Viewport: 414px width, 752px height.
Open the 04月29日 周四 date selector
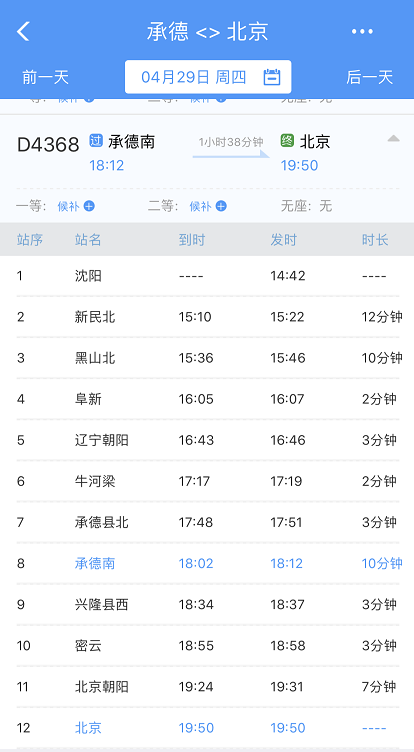coord(208,77)
